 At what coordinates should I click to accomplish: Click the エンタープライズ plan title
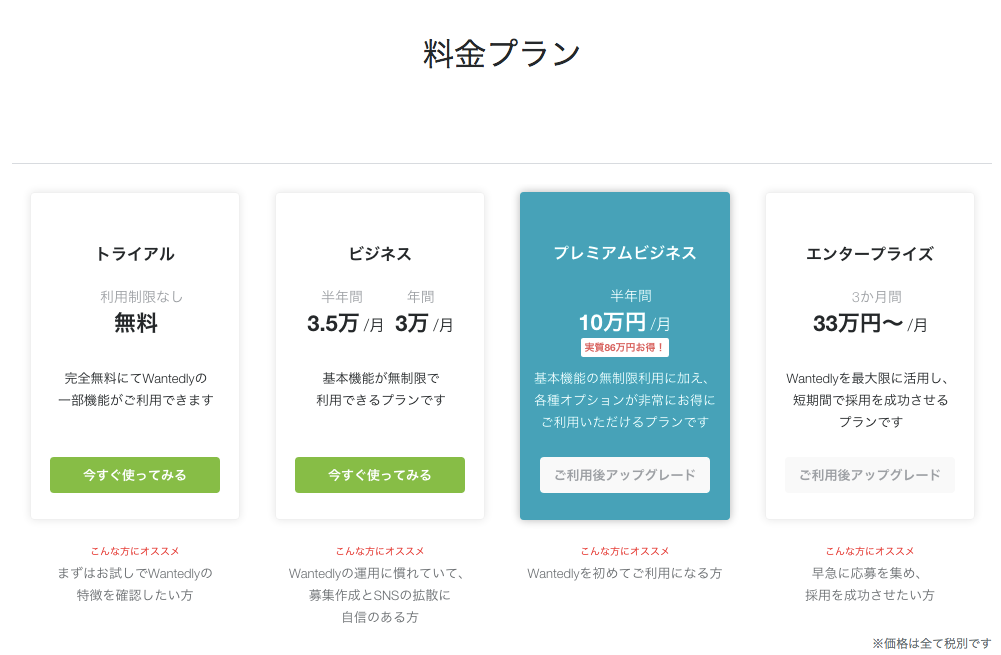coord(869,253)
